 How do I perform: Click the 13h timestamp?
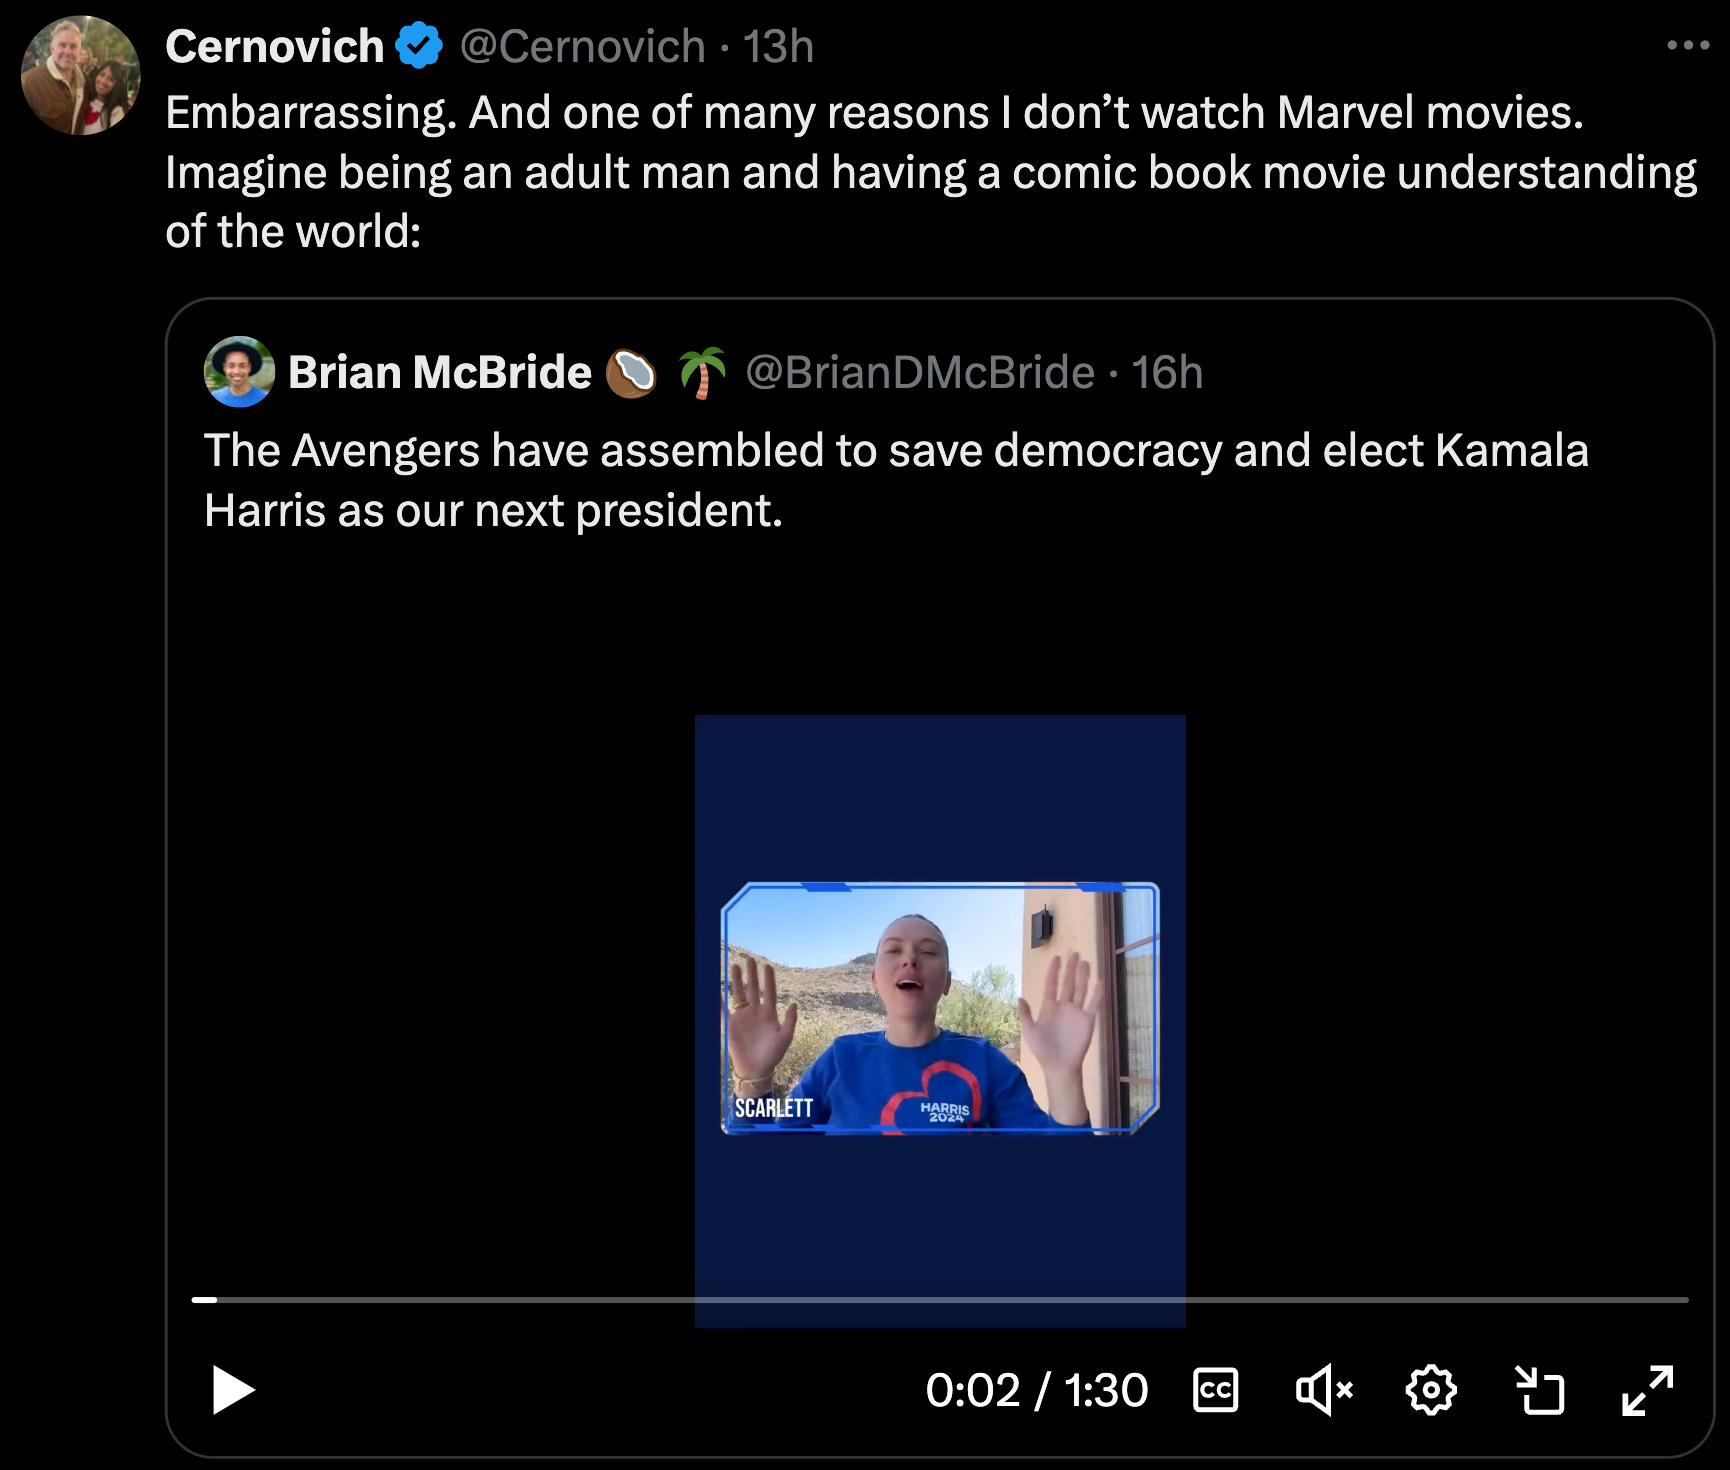(x=778, y=47)
